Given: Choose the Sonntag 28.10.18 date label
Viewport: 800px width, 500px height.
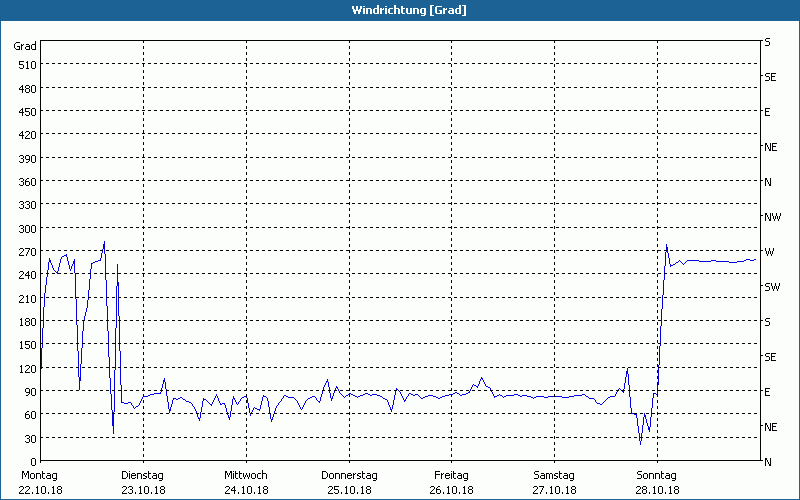Looking at the screenshot, I should 657,482.
